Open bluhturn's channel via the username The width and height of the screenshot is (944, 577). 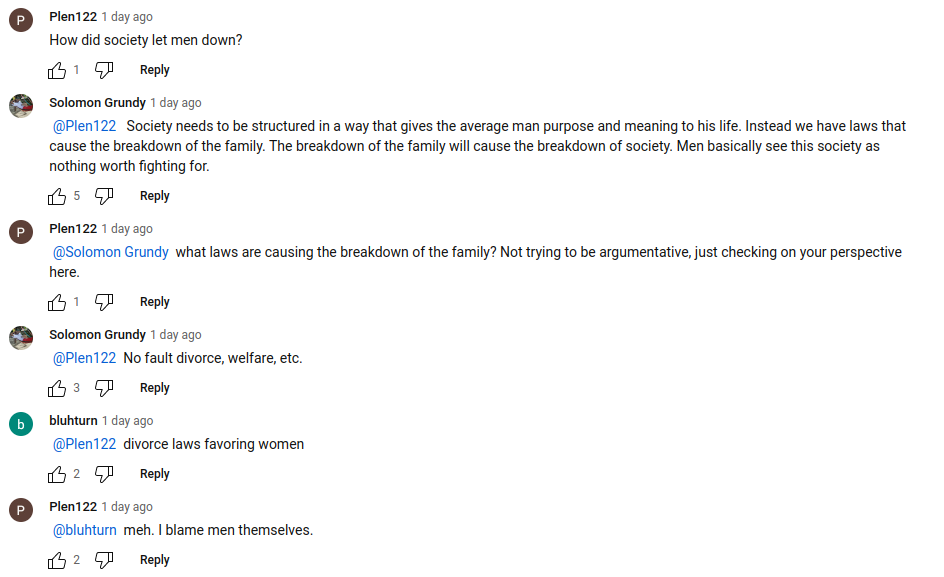[73, 421]
